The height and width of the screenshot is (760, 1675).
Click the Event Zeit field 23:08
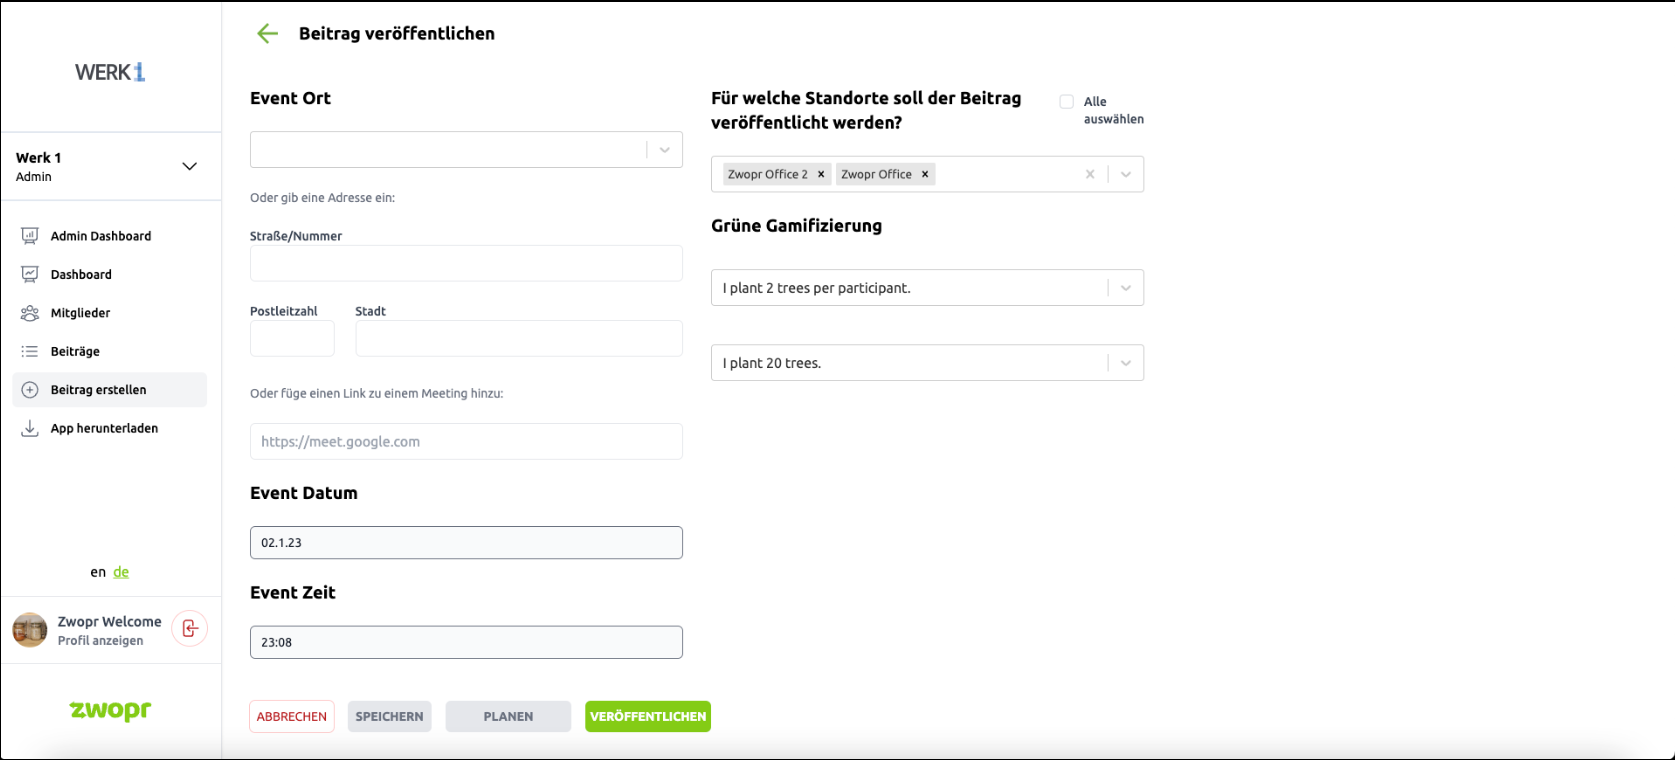[466, 642]
